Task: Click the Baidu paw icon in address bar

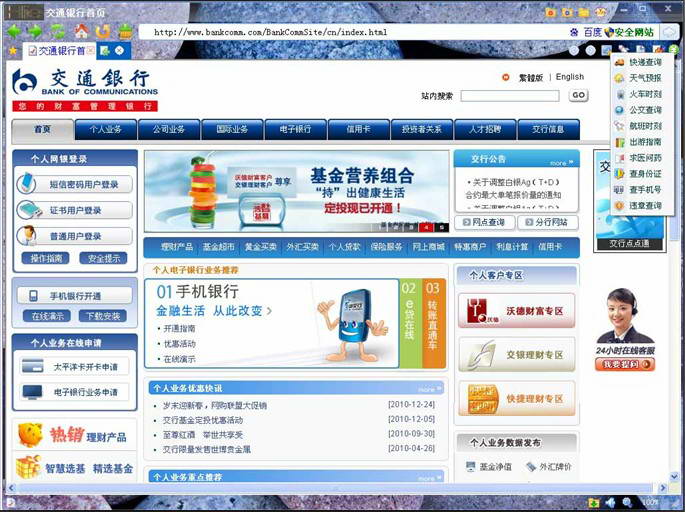Action: [574, 32]
